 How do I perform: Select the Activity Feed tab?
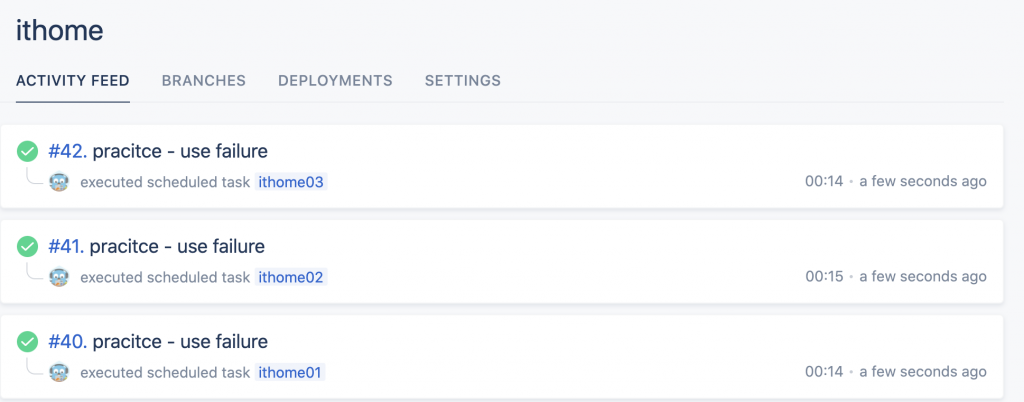[73, 80]
